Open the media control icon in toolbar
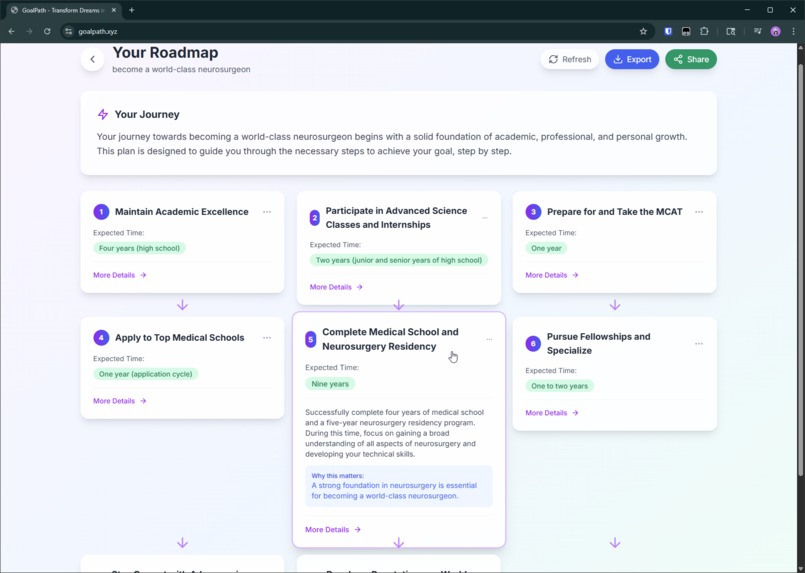The height and width of the screenshot is (573, 805). pos(757,31)
